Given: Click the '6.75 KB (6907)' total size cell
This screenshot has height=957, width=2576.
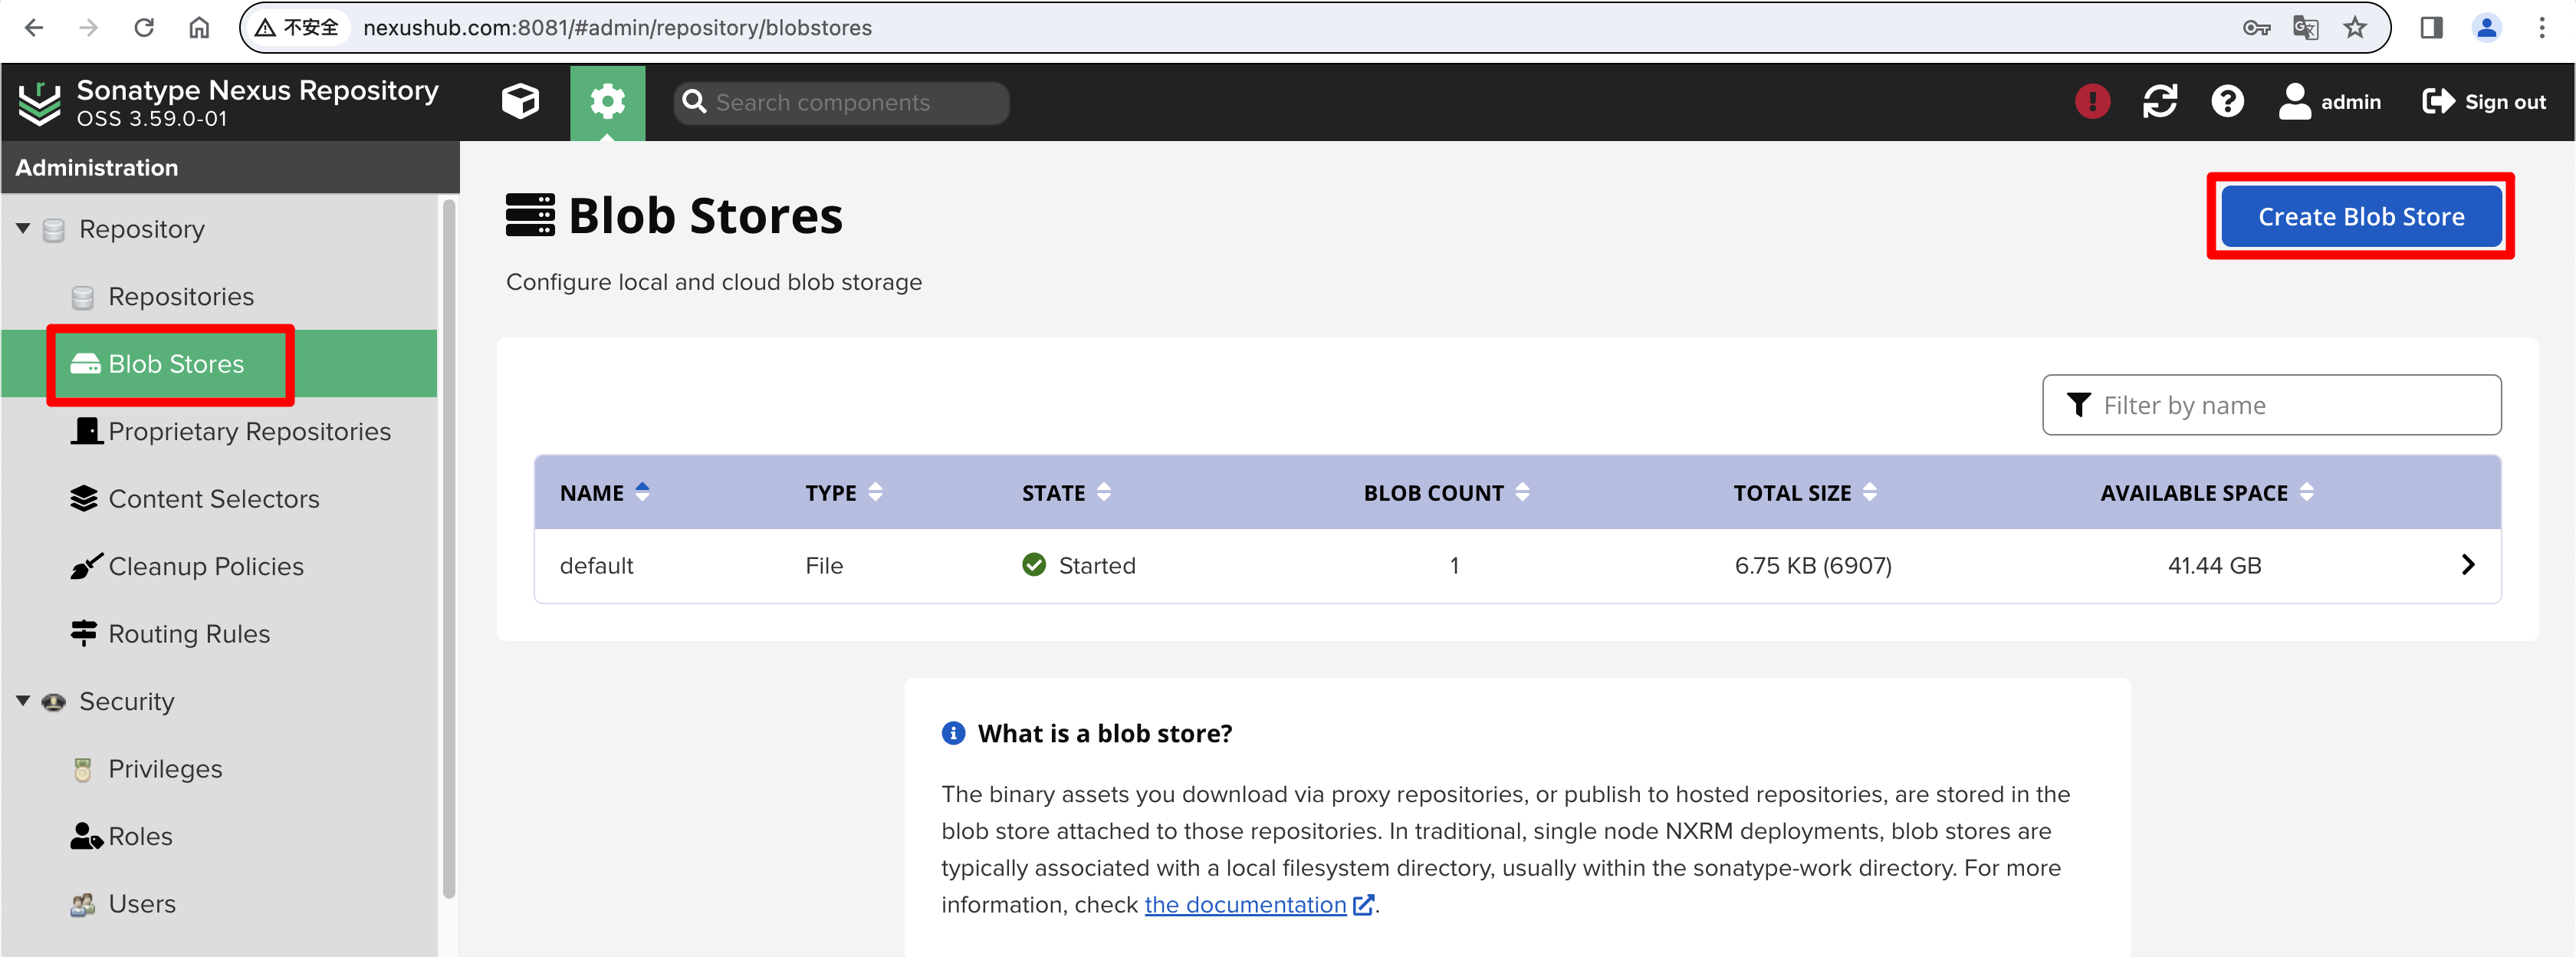Looking at the screenshot, I should (x=1813, y=566).
